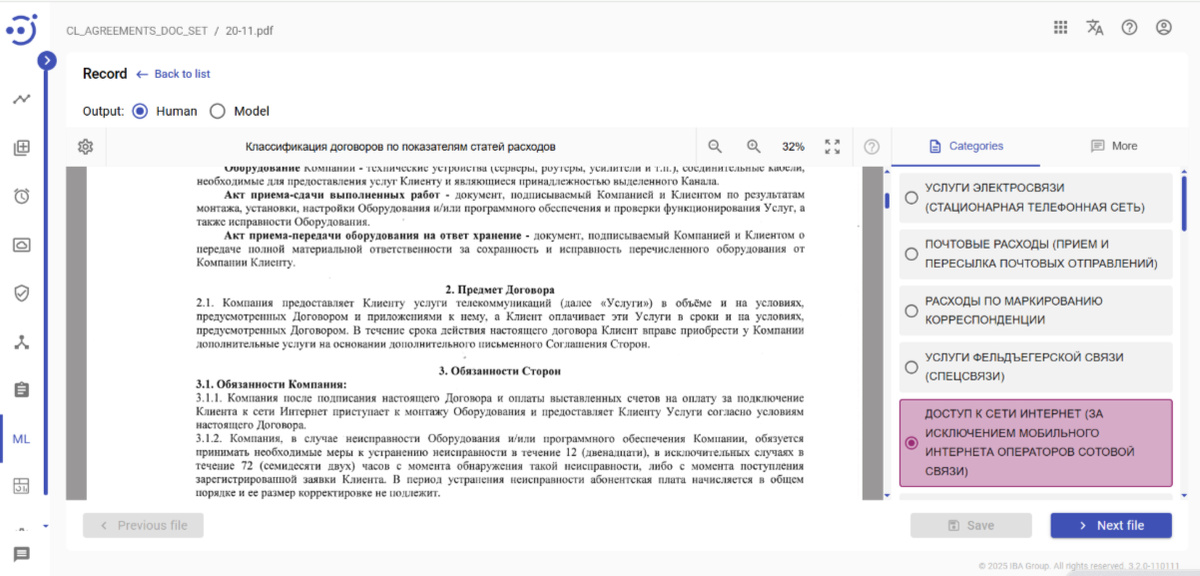This screenshot has height=576, width=1200.
Task: Switch to the Categories tab
Action: pos(966,146)
